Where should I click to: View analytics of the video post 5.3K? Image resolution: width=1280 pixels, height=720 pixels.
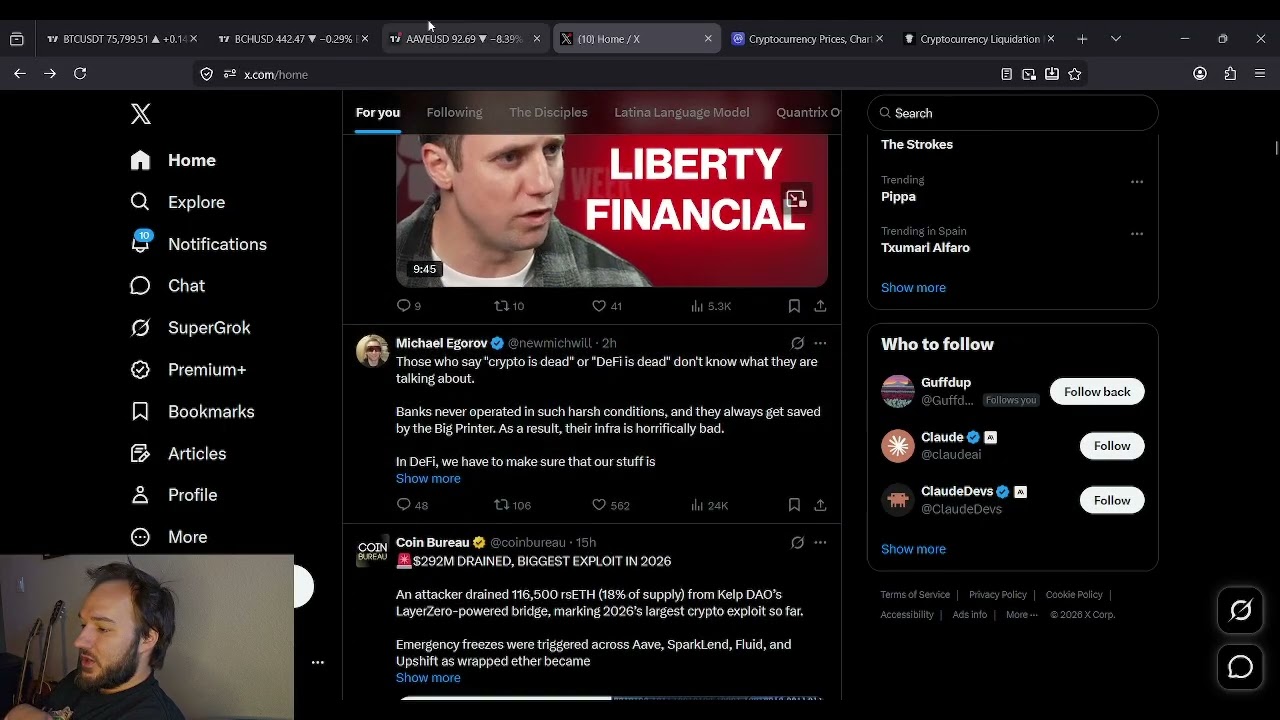pyautogui.click(x=711, y=306)
